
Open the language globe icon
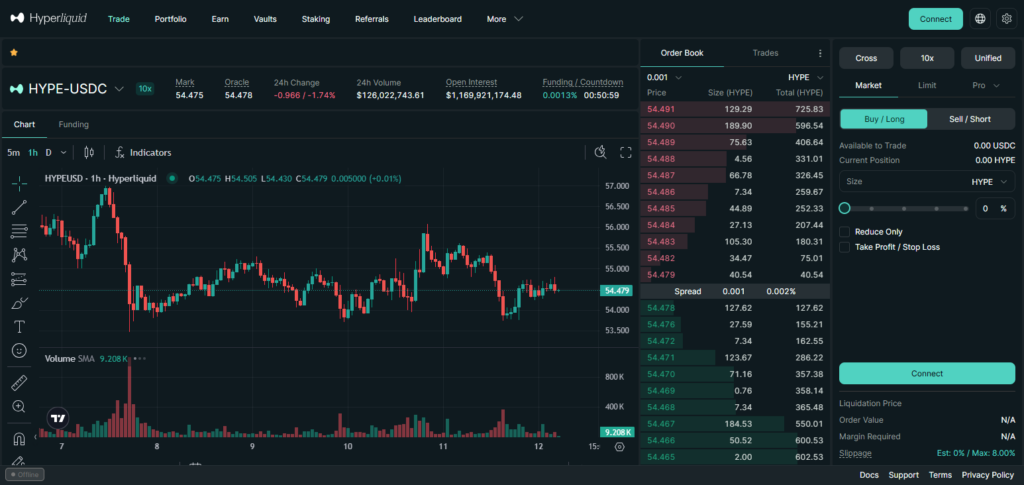point(980,19)
